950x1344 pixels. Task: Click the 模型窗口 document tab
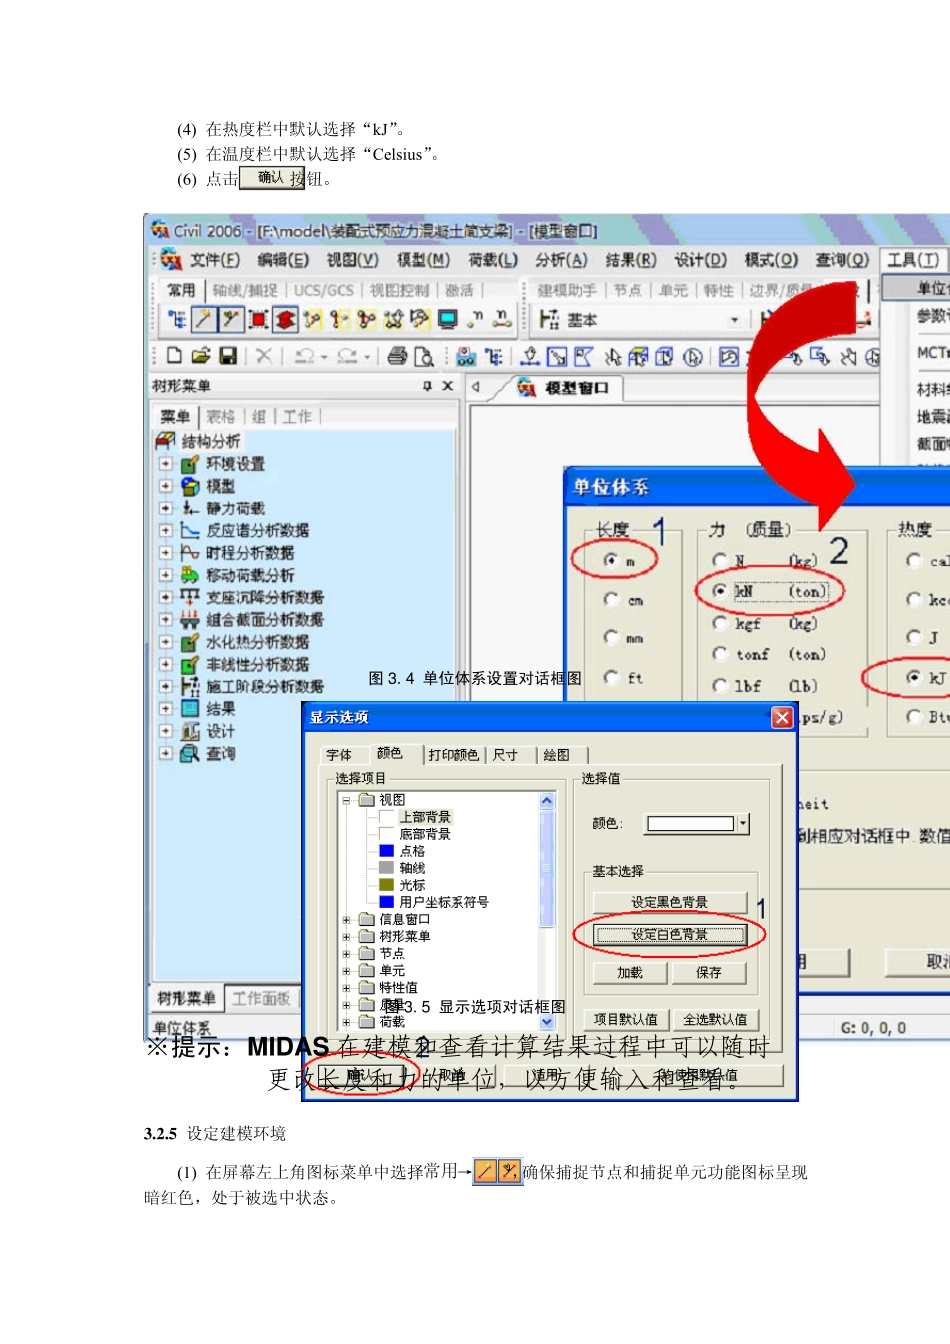pos(564,387)
